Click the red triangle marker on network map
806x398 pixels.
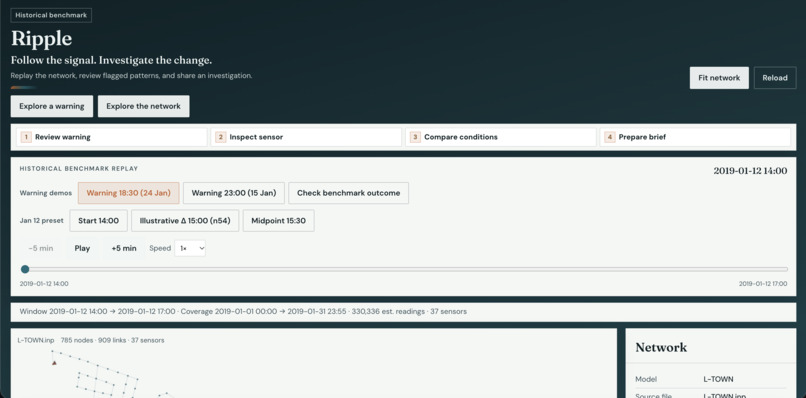[x=54, y=363]
